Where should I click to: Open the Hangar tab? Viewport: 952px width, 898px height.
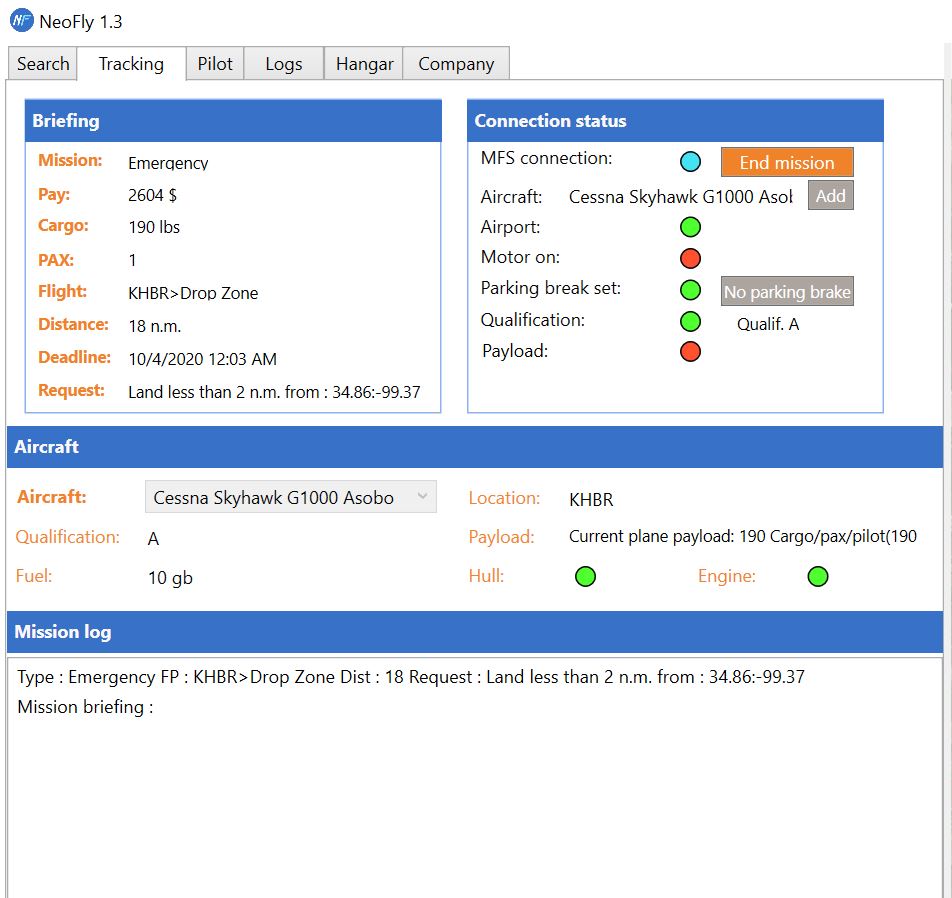tap(364, 64)
